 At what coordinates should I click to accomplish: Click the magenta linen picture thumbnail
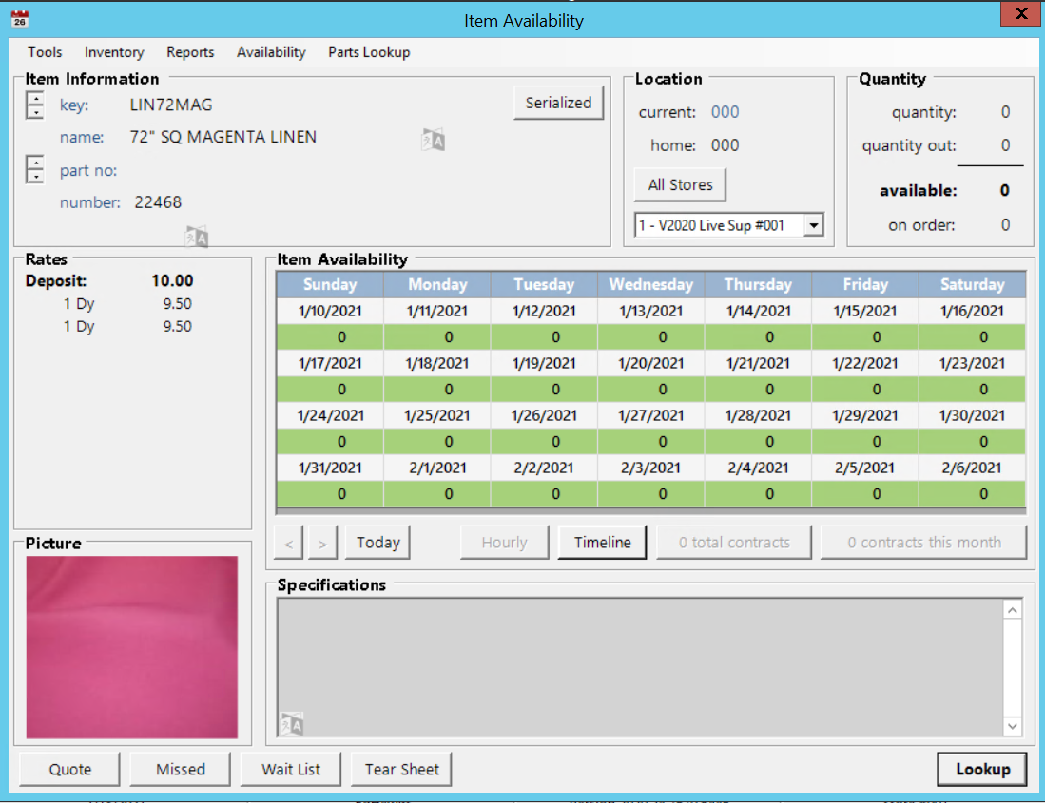132,647
